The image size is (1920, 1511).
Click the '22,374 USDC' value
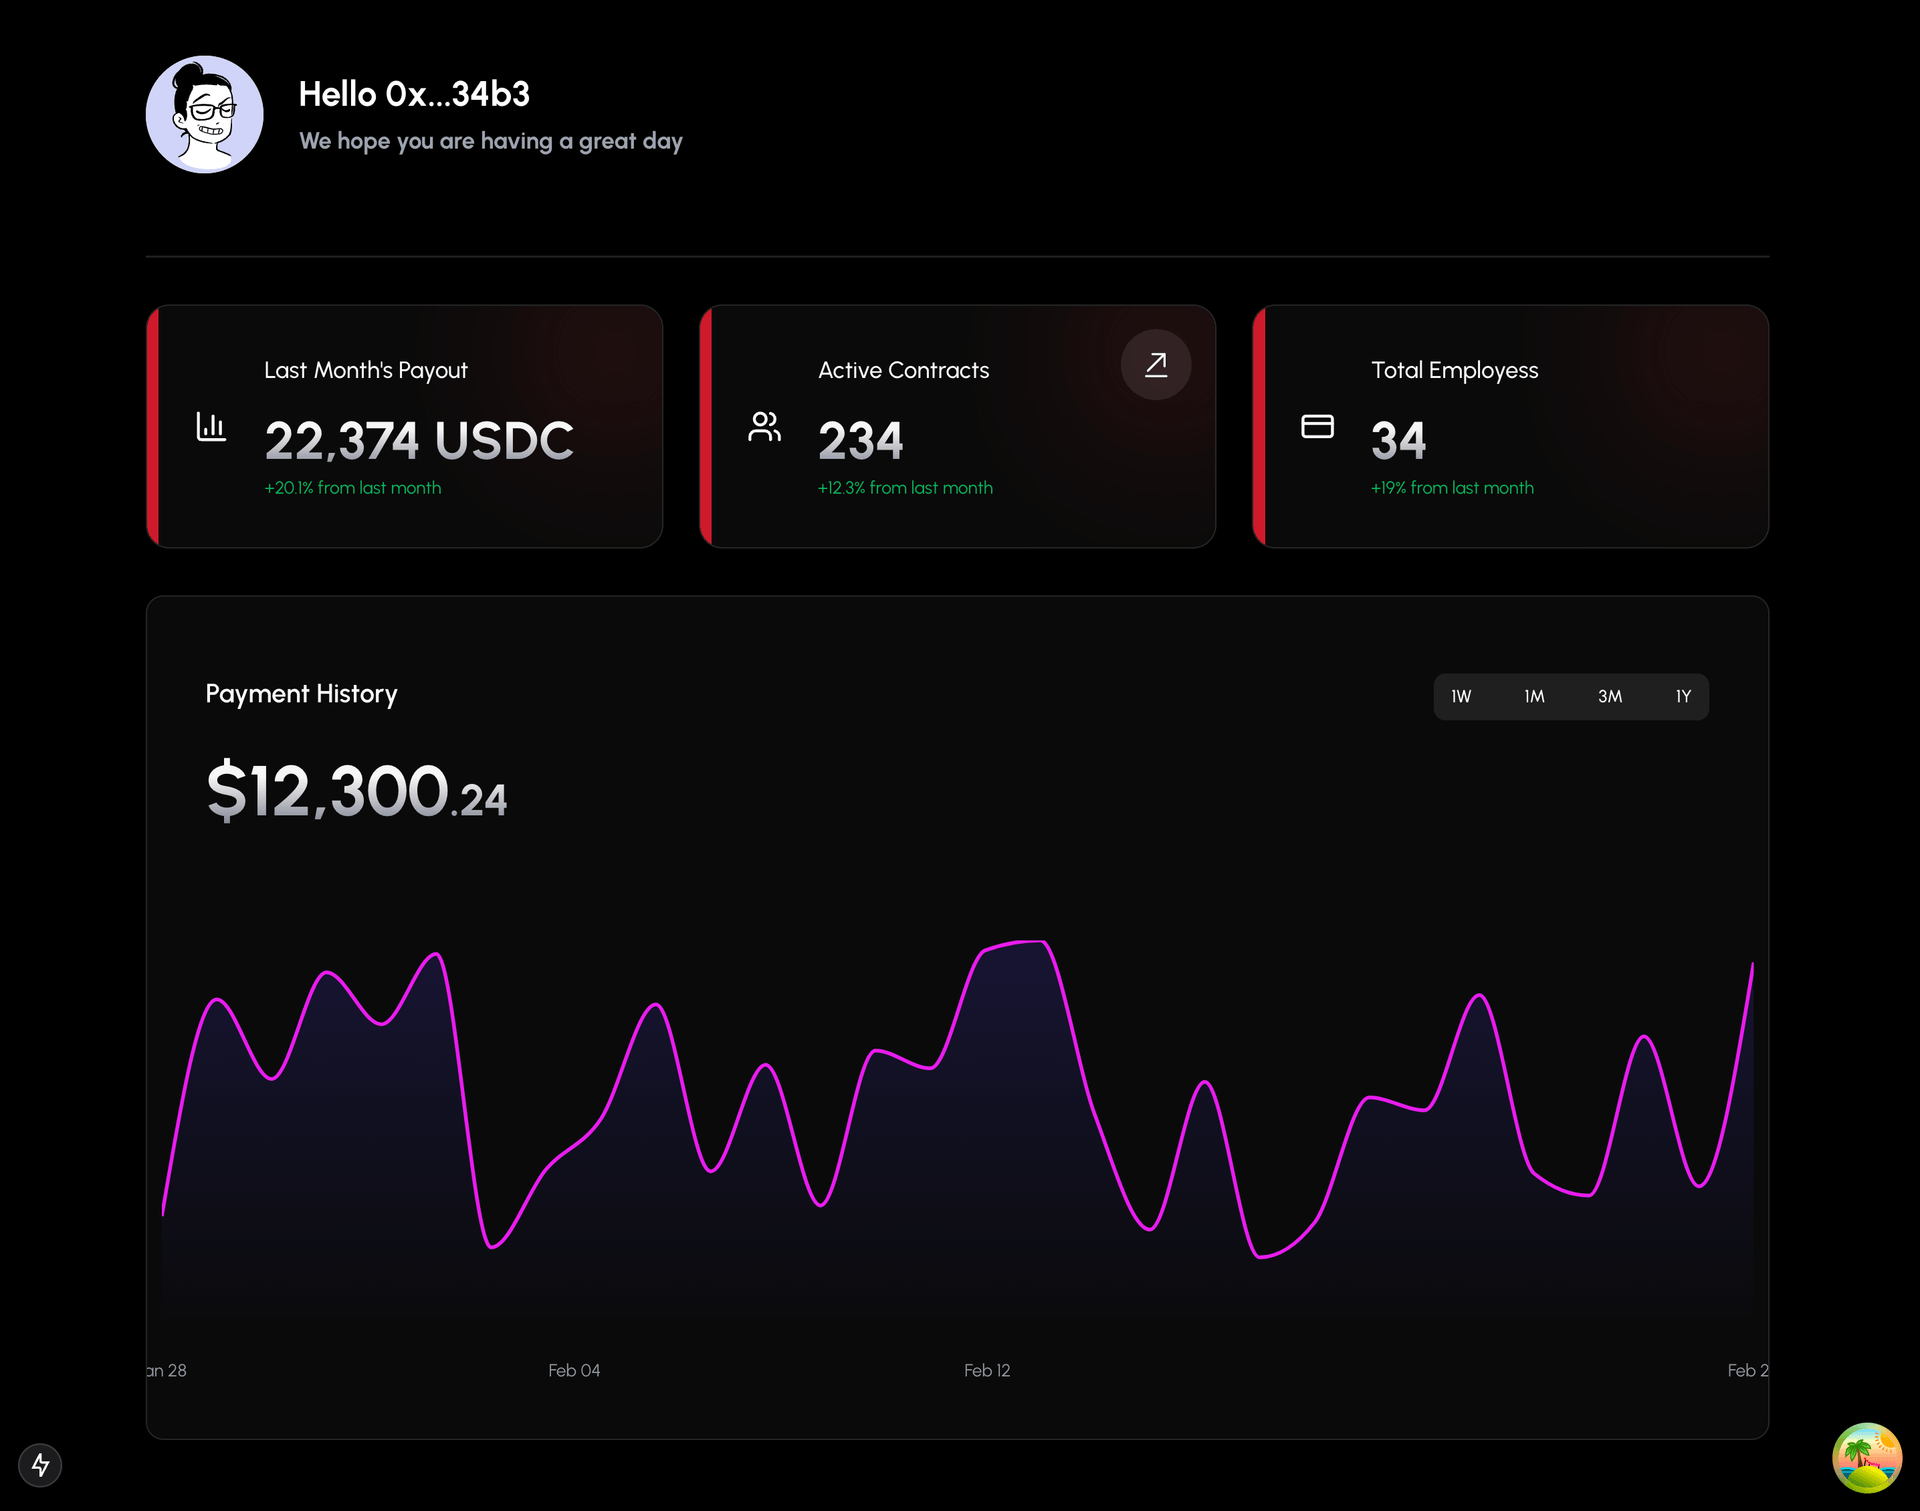(419, 440)
